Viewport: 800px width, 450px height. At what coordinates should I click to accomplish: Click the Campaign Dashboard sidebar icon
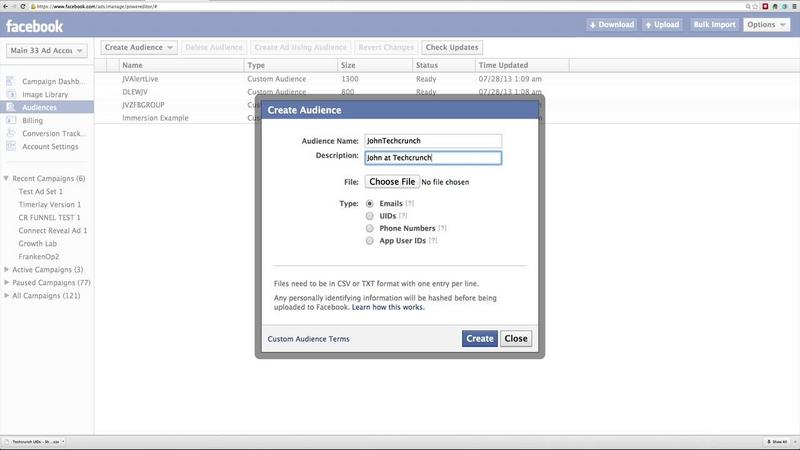point(10,81)
